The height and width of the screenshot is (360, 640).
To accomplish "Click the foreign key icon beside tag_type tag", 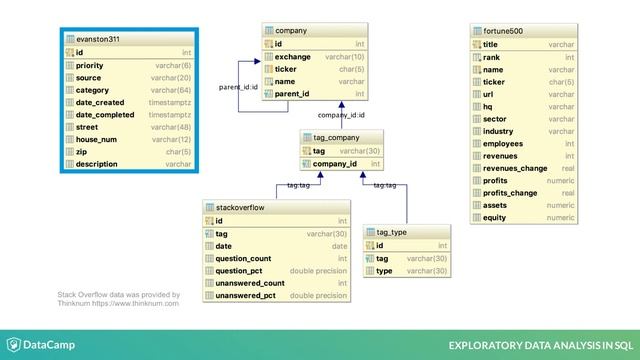I will pos(370,259).
